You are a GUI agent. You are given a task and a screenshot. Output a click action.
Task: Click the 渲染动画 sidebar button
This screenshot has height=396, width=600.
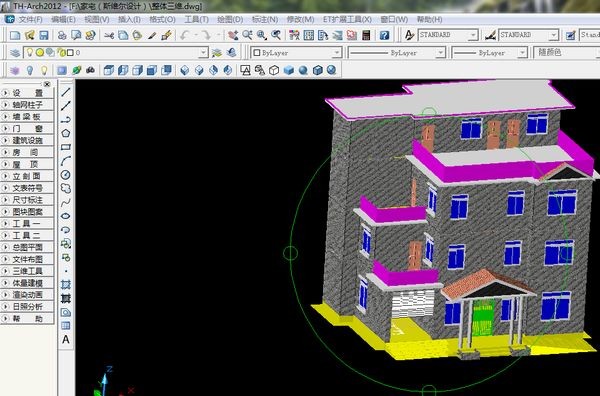pyautogui.click(x=27, y=295)
